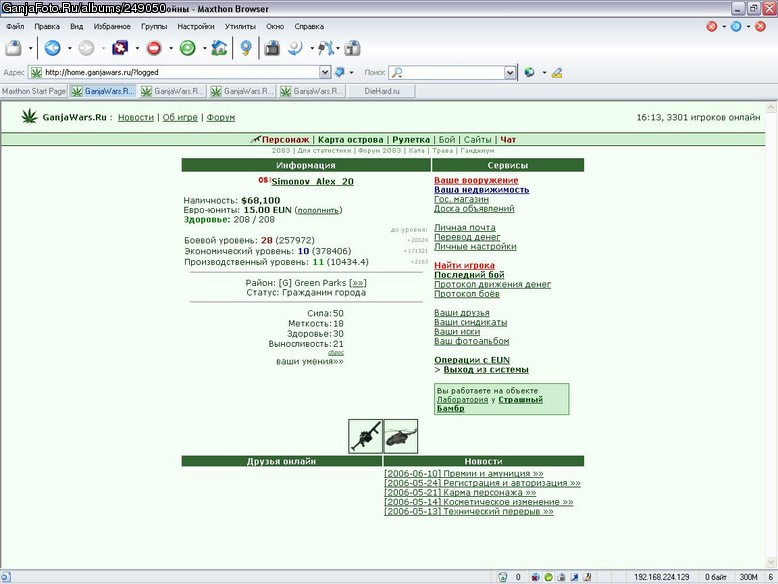
Task: Click the search engine globe icon
Action: coord(529,72)
